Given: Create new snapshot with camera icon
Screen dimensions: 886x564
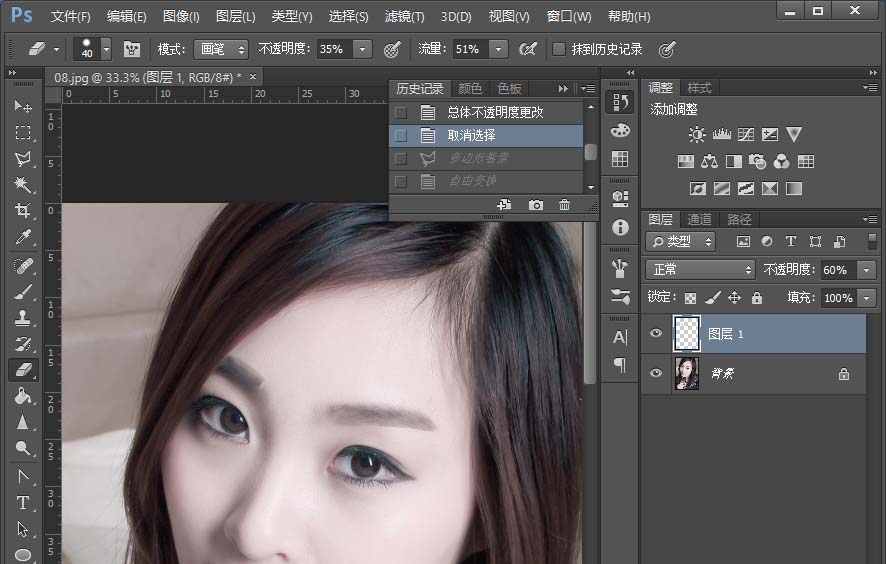Looking at the screenshot, I should [x=536, y=205].
